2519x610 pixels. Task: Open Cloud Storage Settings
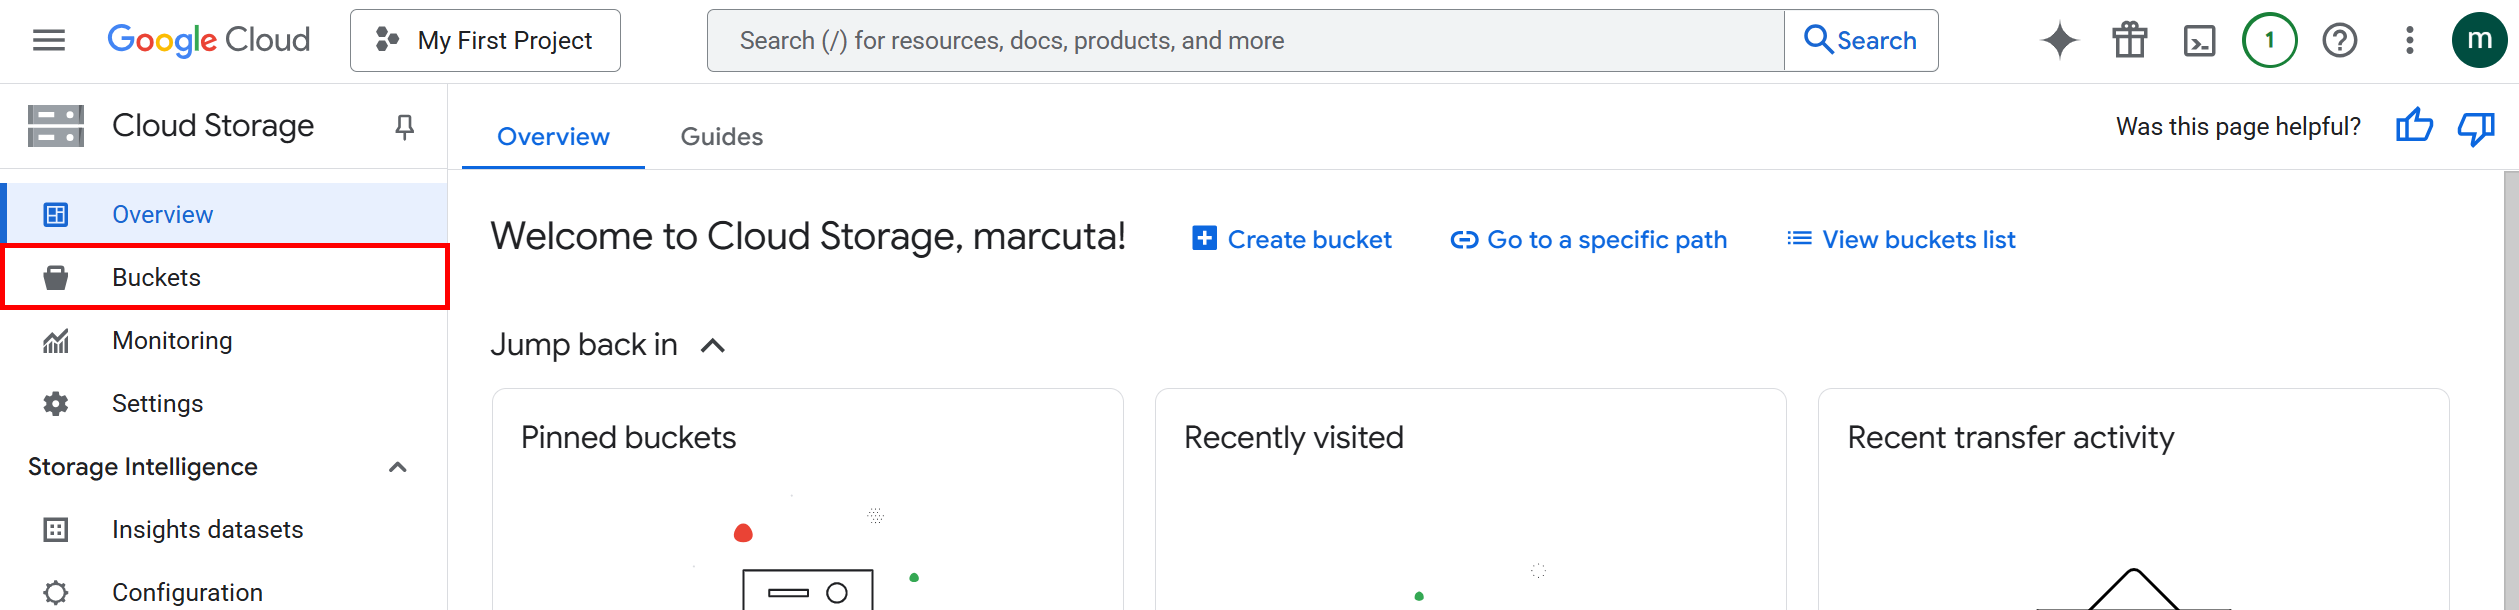[157, 403]
